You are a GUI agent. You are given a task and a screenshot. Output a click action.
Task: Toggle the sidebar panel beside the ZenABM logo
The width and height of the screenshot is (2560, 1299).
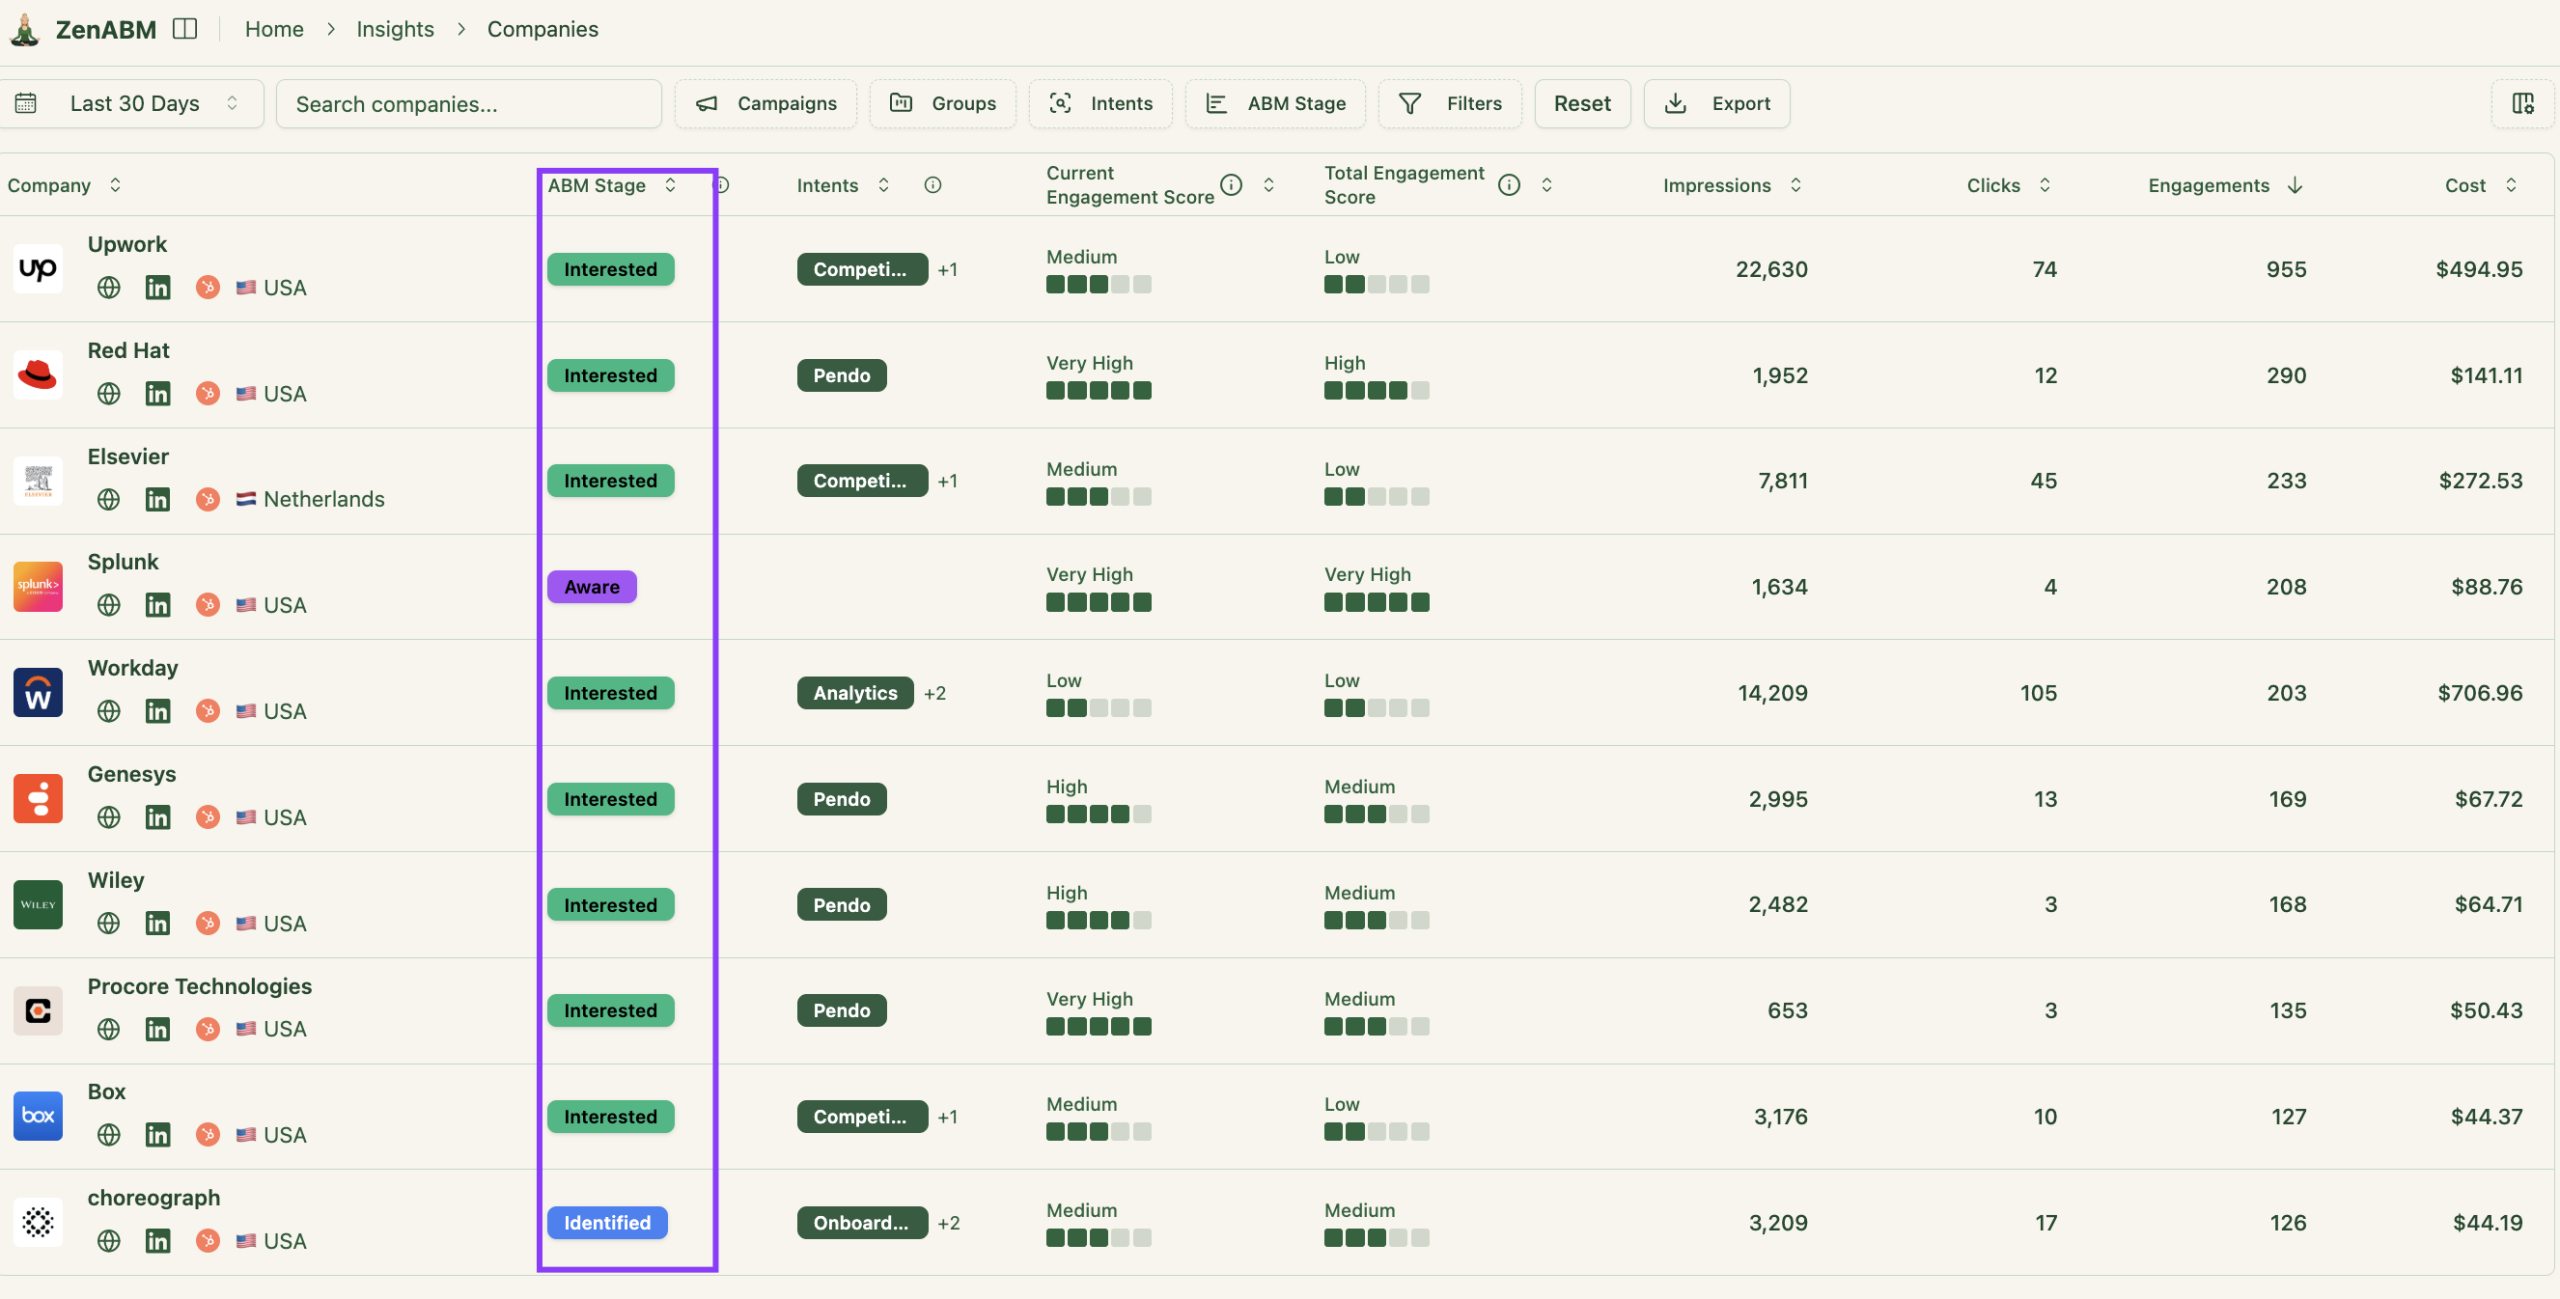(x=186, y=29)
